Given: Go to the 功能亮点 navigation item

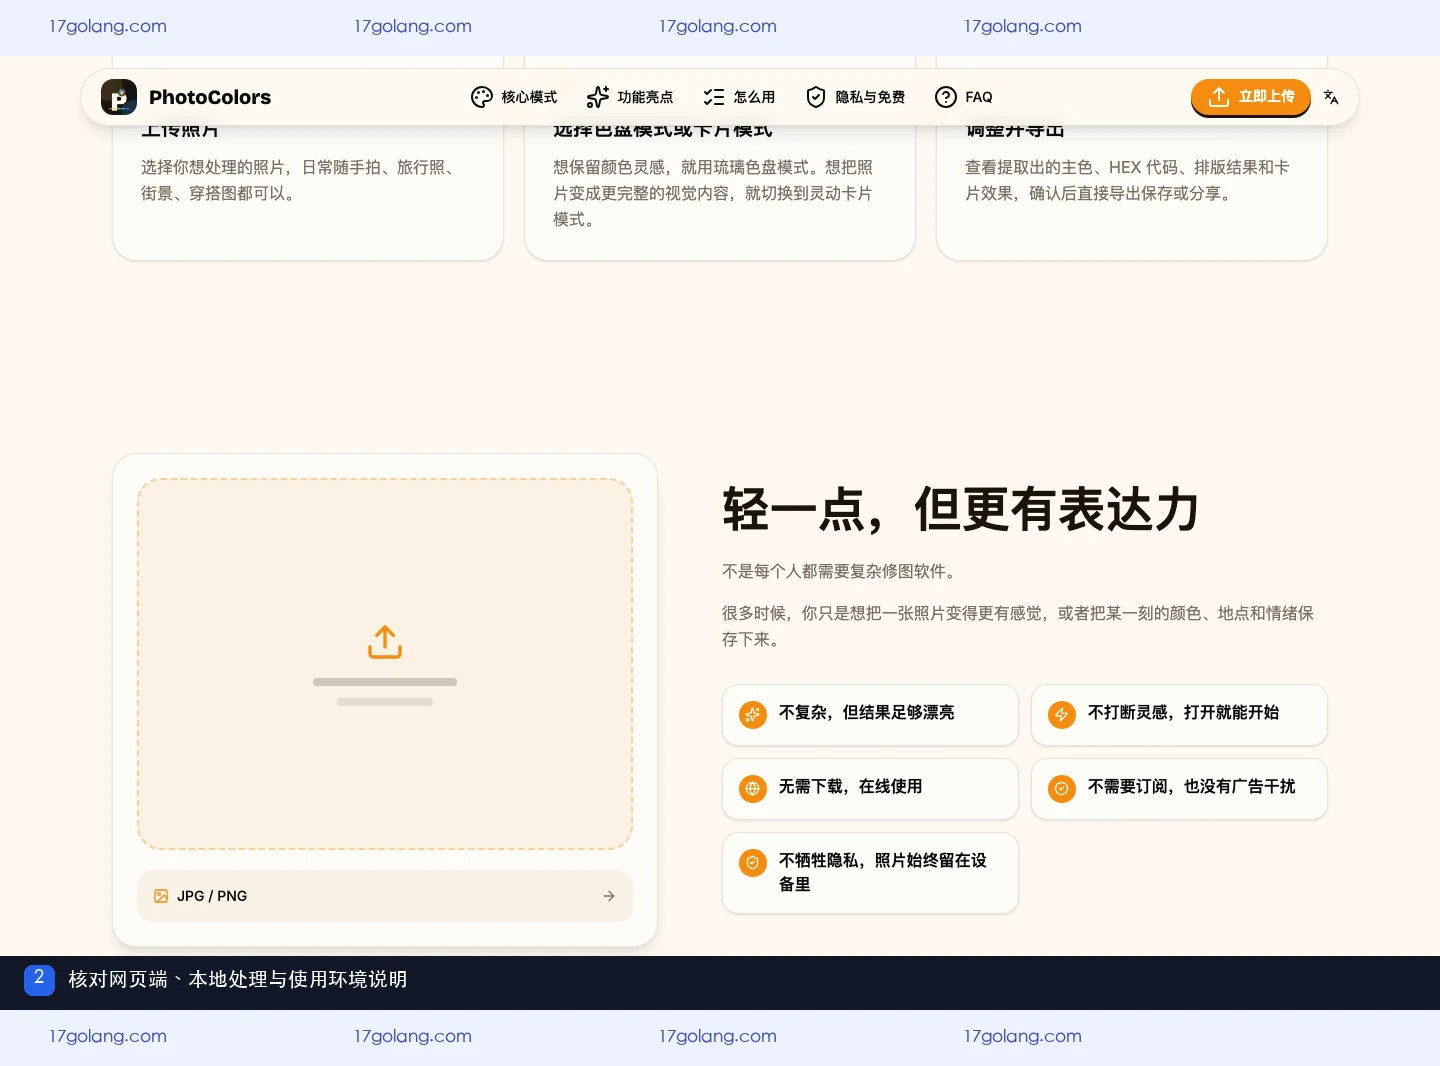Looking at the screenshot, I should click(x=630, y=97).
